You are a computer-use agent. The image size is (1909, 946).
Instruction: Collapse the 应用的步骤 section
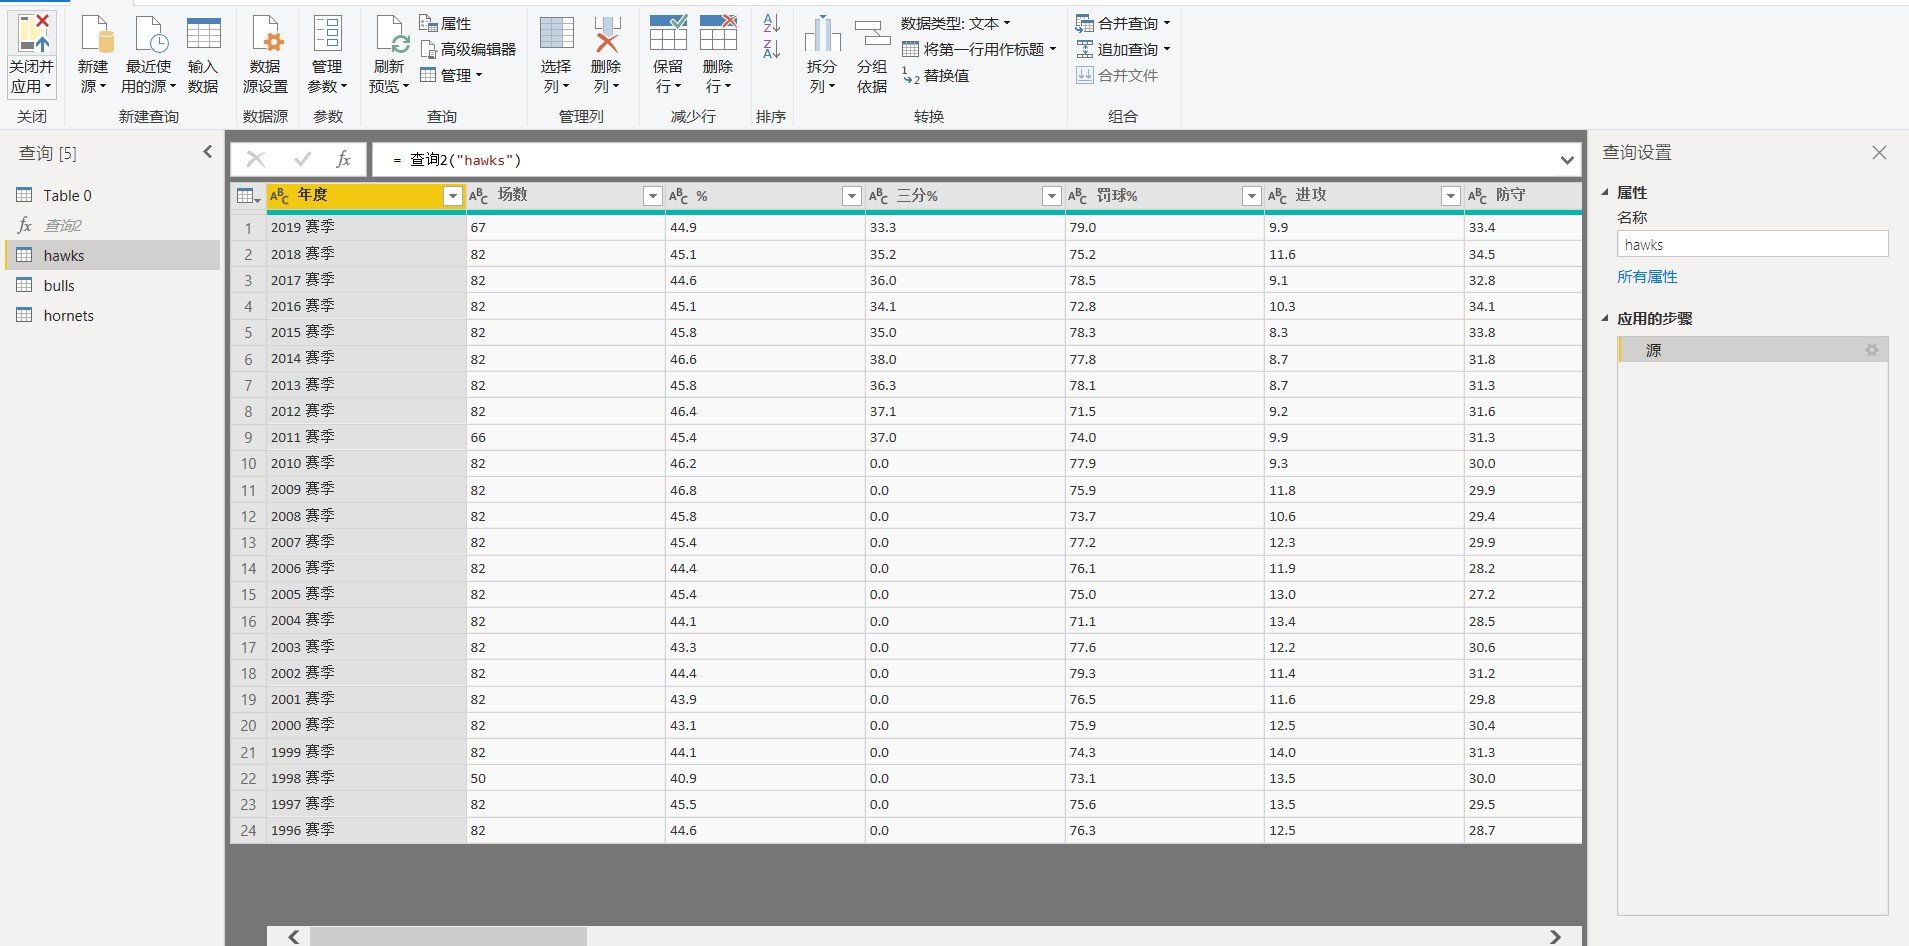click(1605, 319)
